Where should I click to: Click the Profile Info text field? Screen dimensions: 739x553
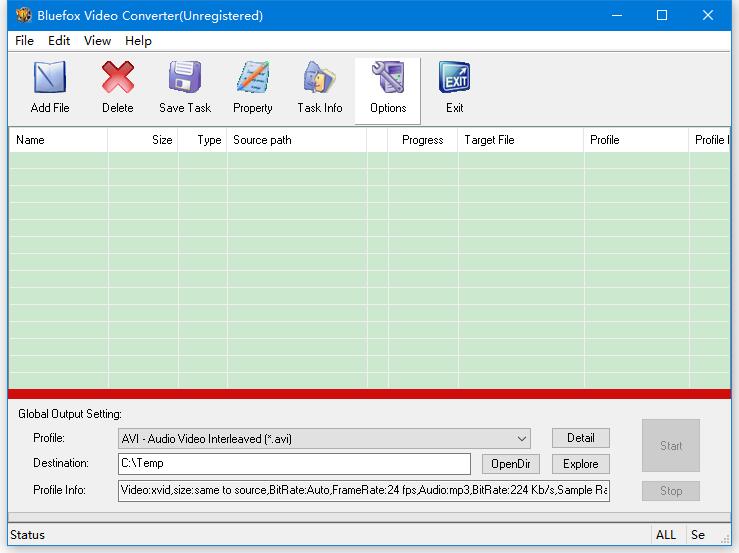(x=364, y=490)
